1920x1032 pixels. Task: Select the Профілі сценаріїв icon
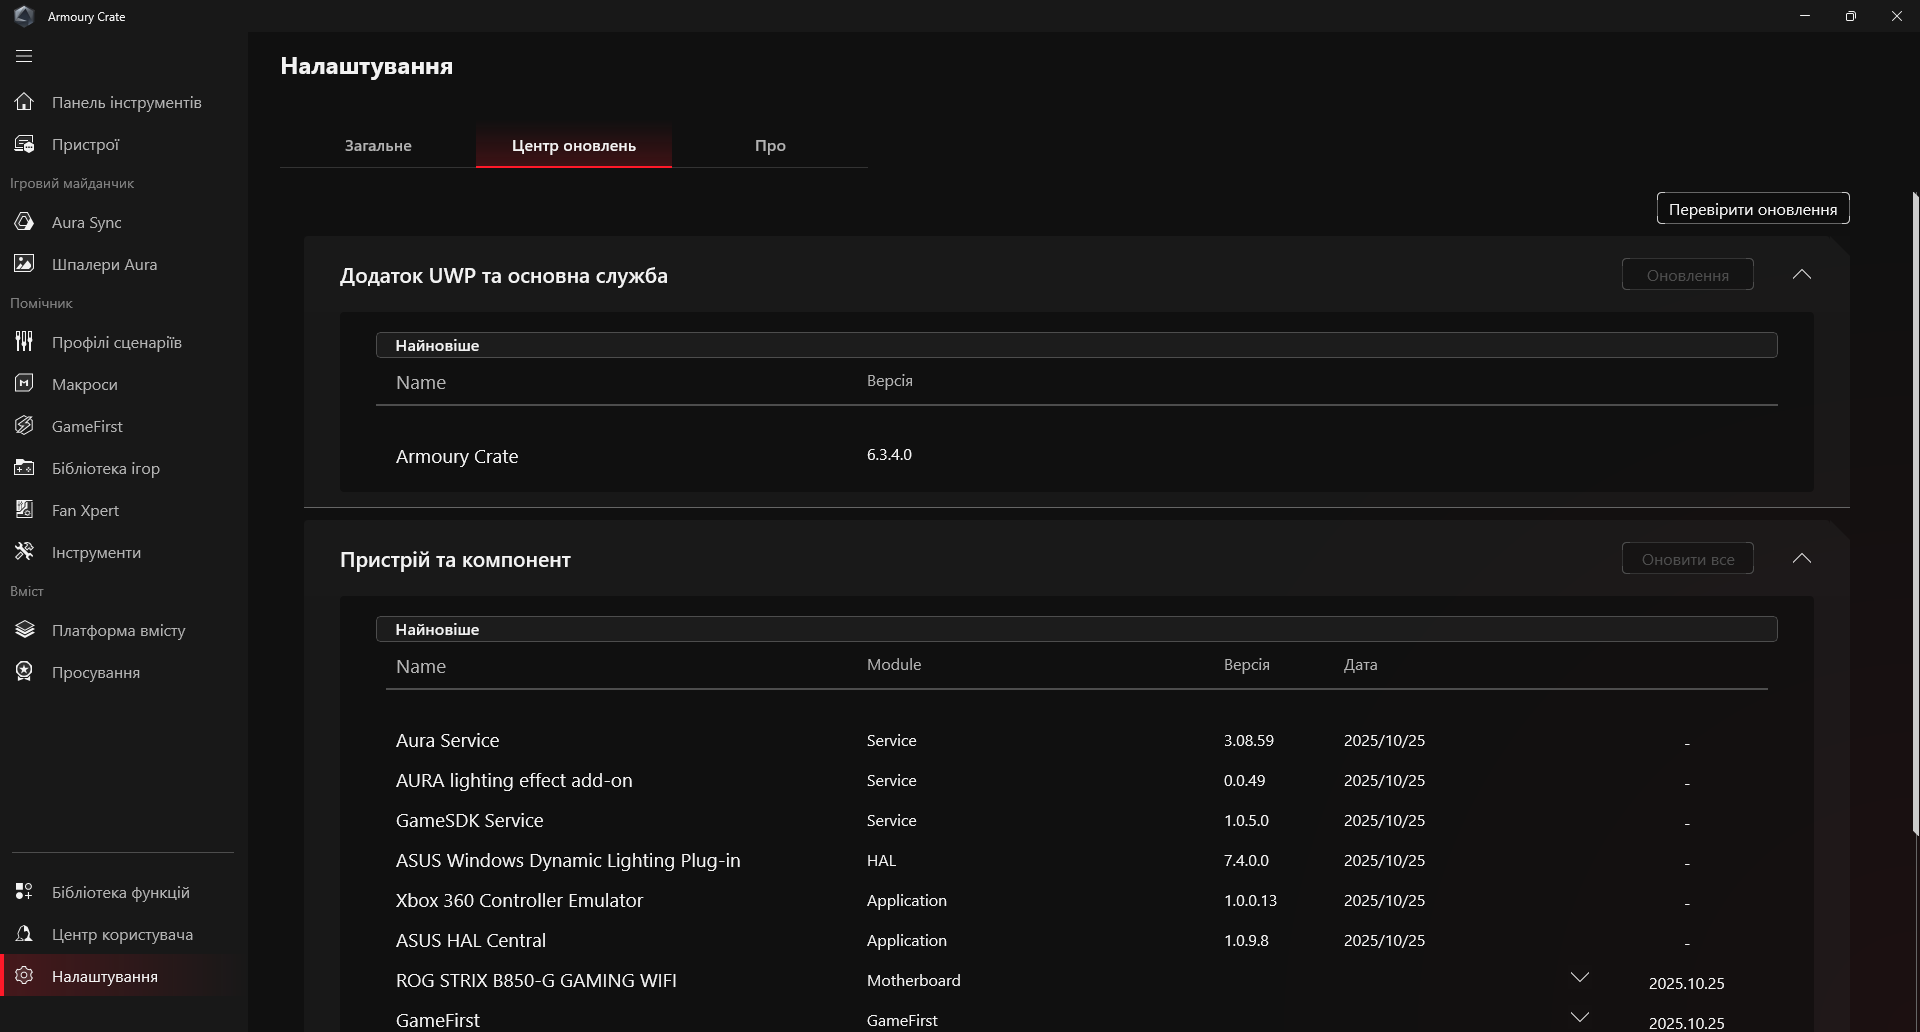point(24,342)
